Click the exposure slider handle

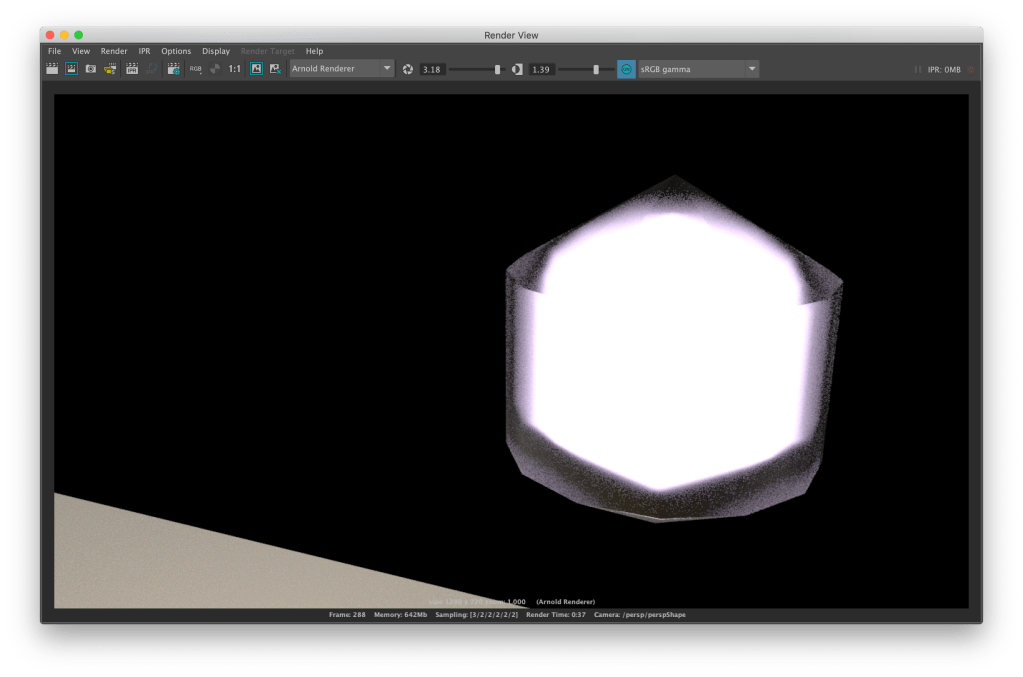click(497, 69)
